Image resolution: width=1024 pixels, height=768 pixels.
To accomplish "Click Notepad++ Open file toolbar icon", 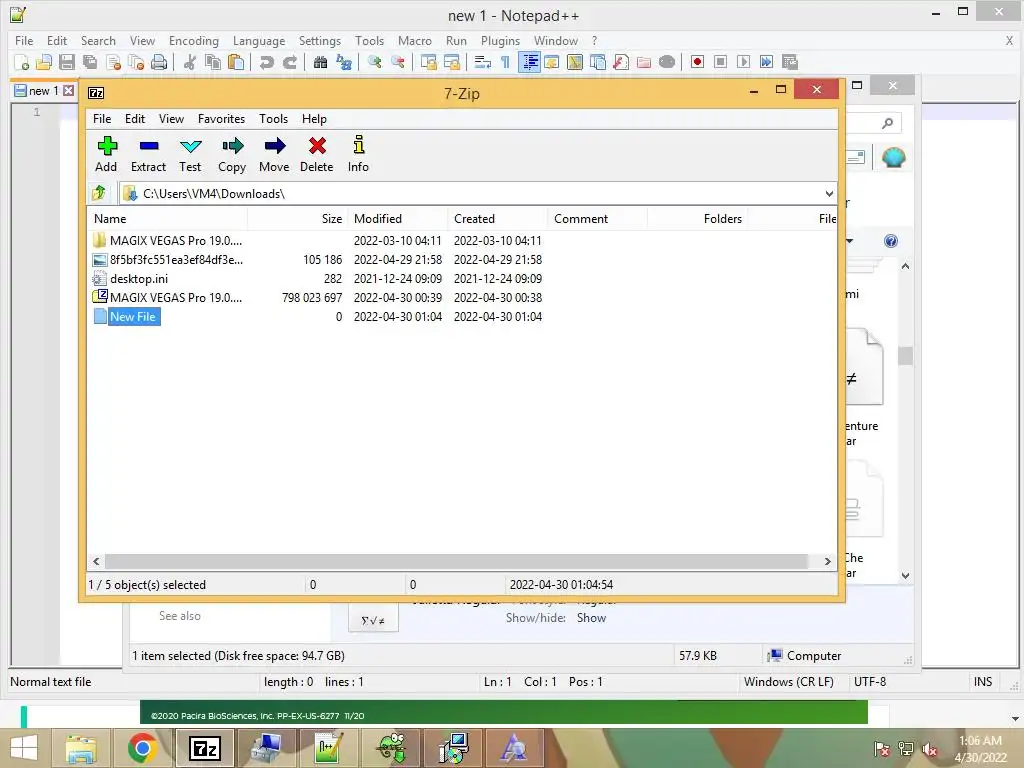I will pyautogui.click(x=44, y=62).
